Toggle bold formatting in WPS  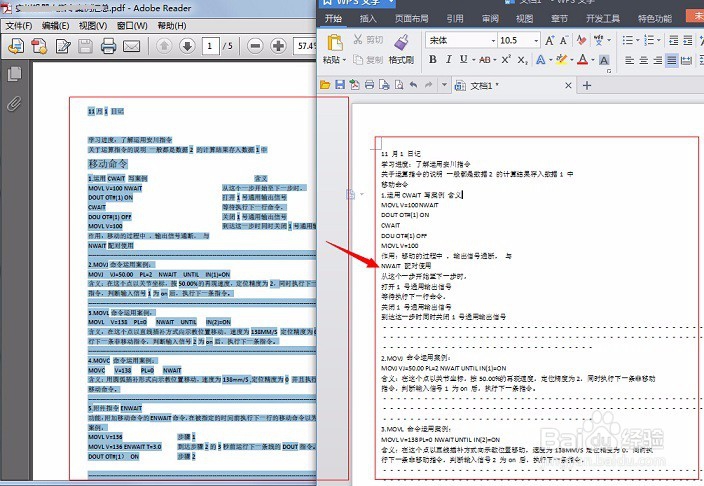[433, 59]
